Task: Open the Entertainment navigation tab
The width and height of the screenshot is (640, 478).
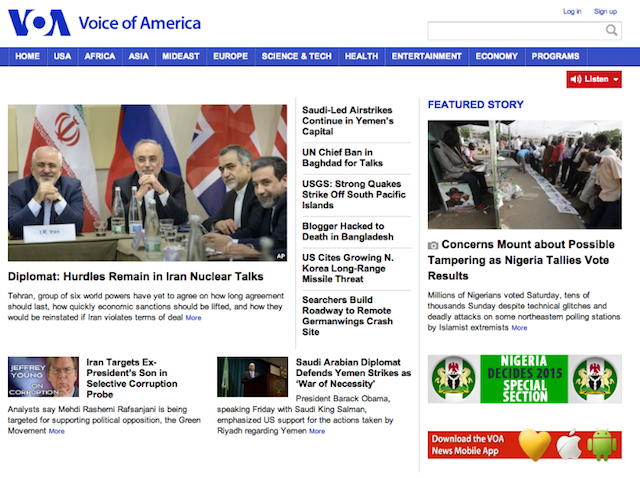Action: coord(427,56)
